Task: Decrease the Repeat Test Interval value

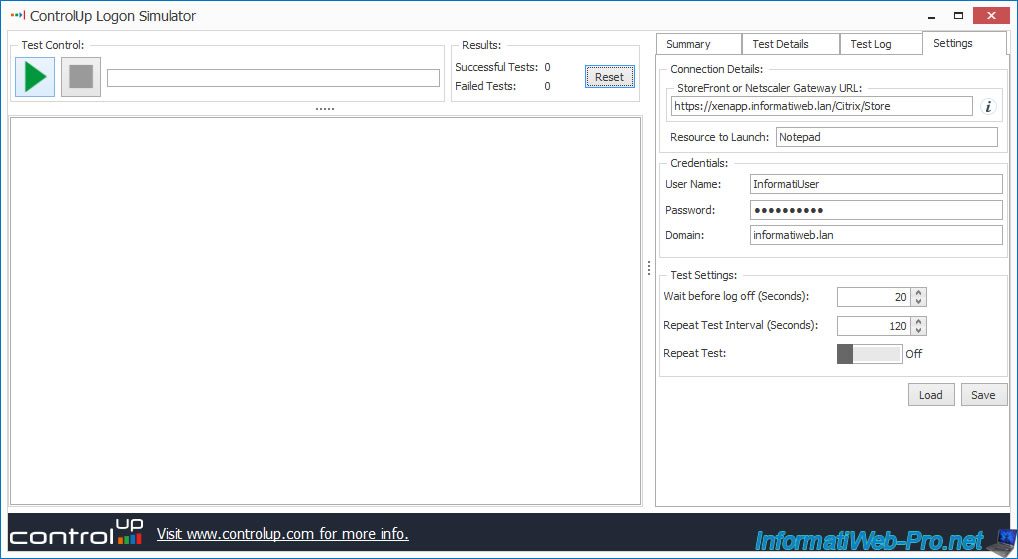Action: (x=918, y=330)
